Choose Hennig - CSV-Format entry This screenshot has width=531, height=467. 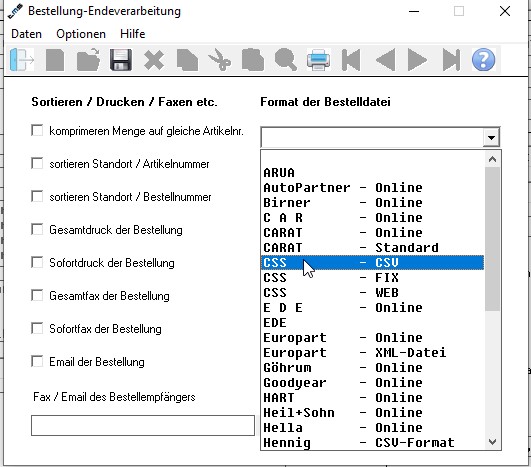[373, 443]
